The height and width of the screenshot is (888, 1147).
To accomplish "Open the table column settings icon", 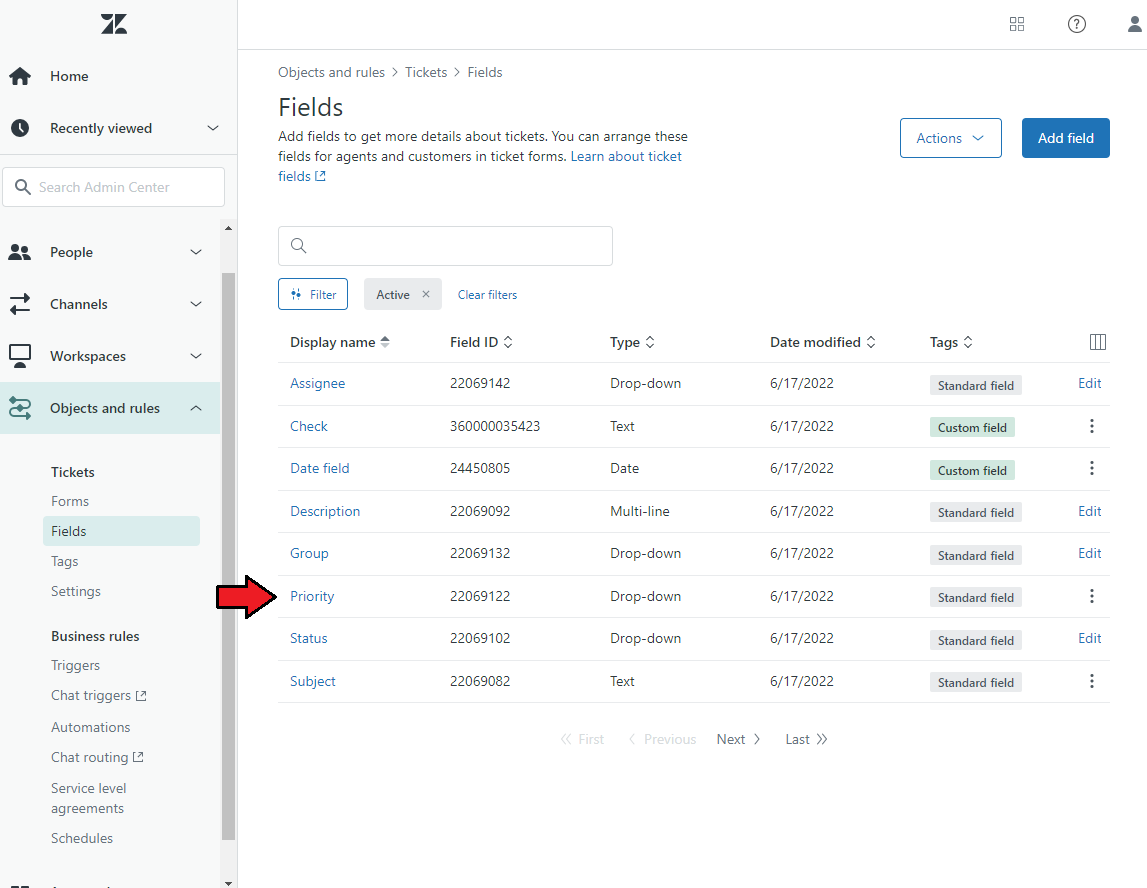I will click(1098, 342).
